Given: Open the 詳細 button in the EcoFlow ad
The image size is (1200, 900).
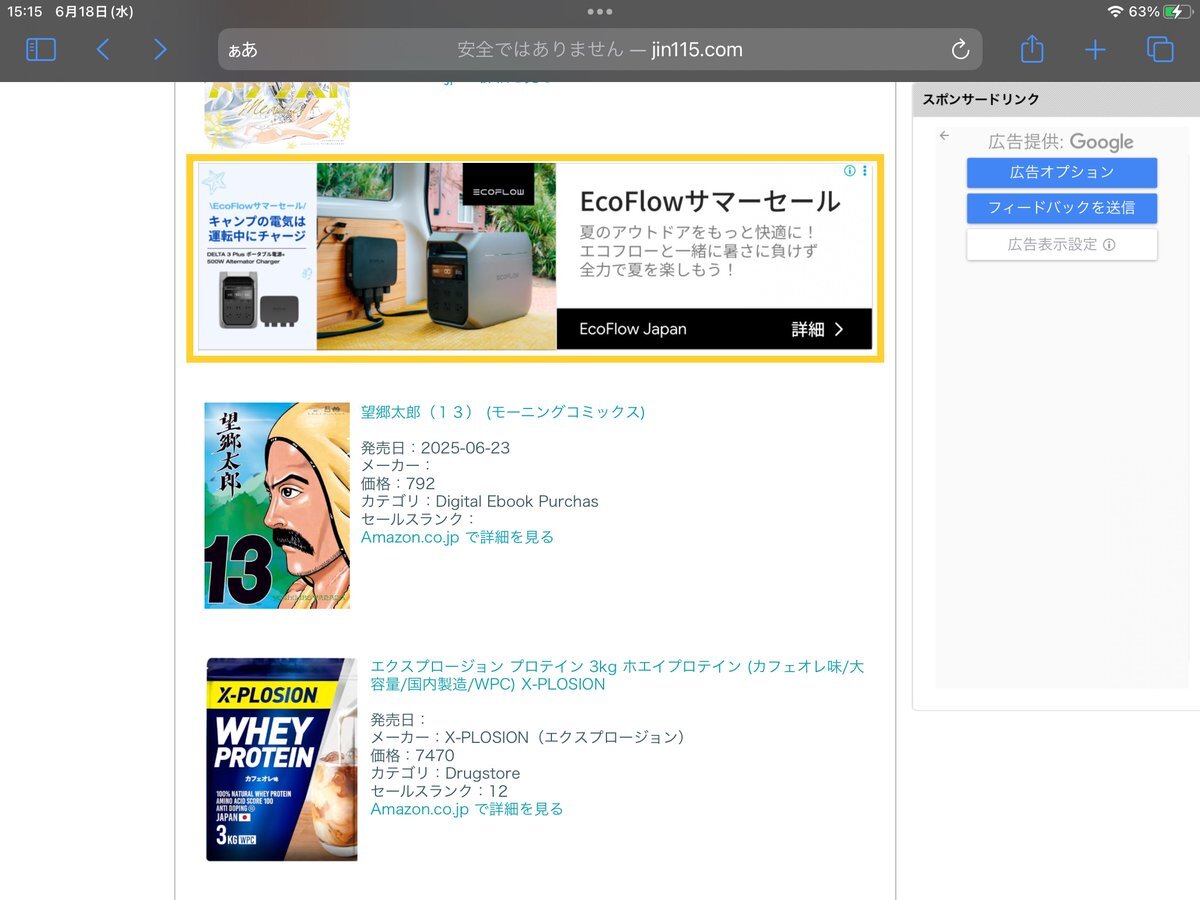Looking at the screenshot, I should [x=818, y=329].
